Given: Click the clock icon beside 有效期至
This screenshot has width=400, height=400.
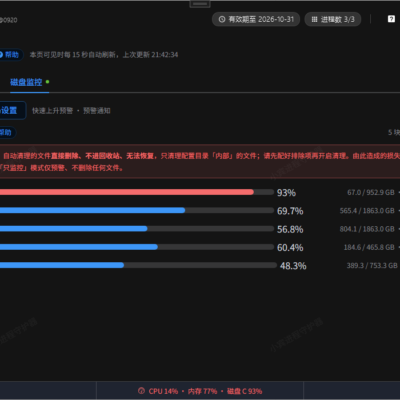Looking at the screenshot, I should pyautogui.click(x=222, y=19).
